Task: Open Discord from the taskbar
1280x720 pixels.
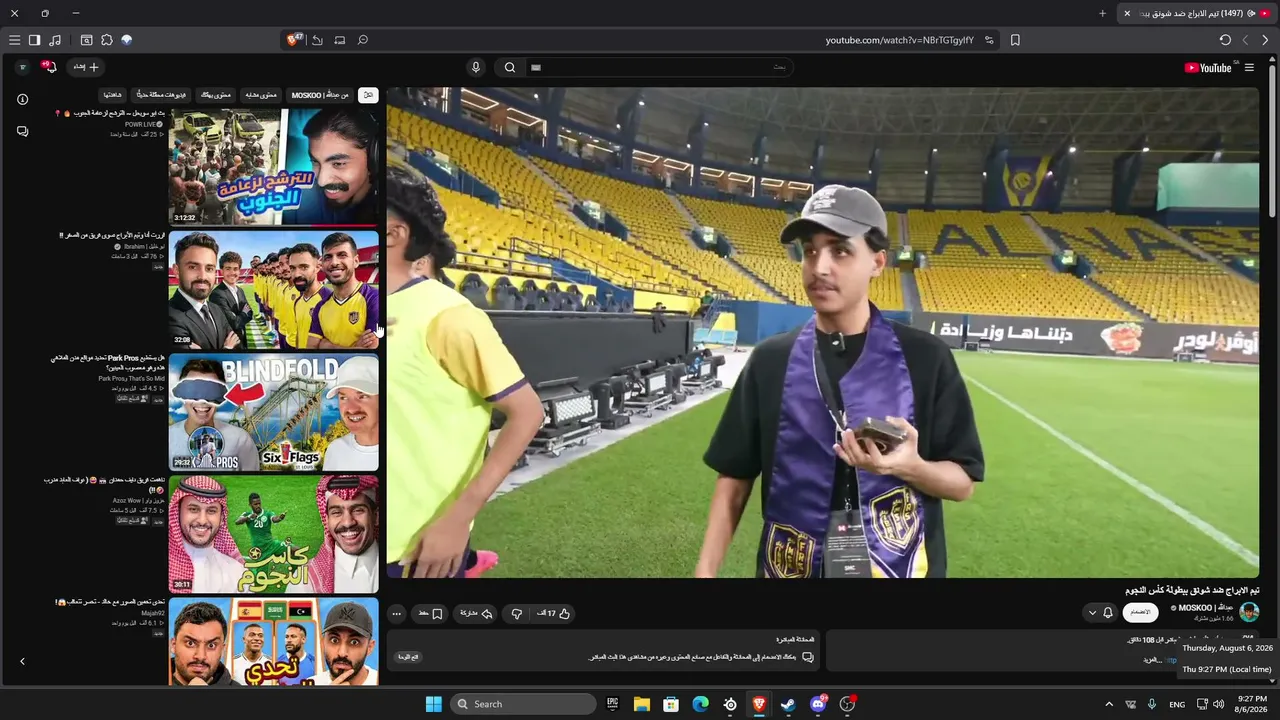Action: [x=818, y=704]
